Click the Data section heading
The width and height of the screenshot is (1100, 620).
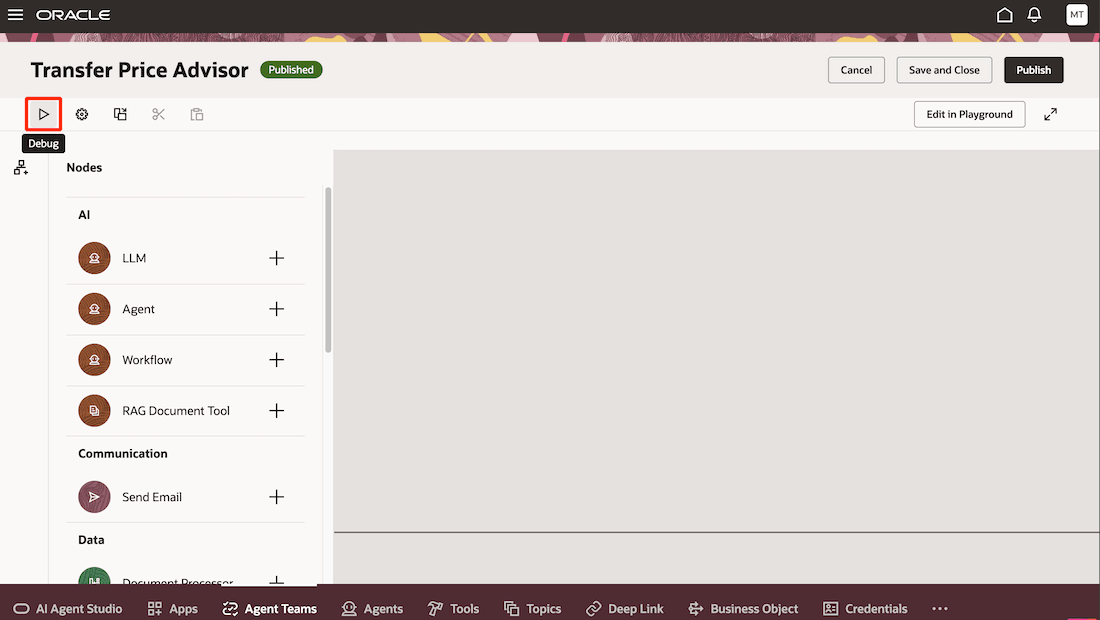pyautogui.click(x=91, y=540)
